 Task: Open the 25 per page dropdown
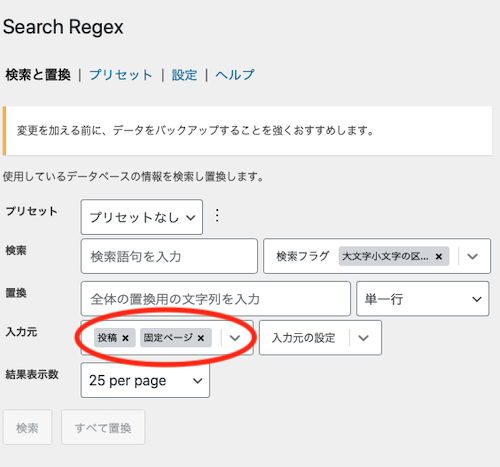coord(145,380)
